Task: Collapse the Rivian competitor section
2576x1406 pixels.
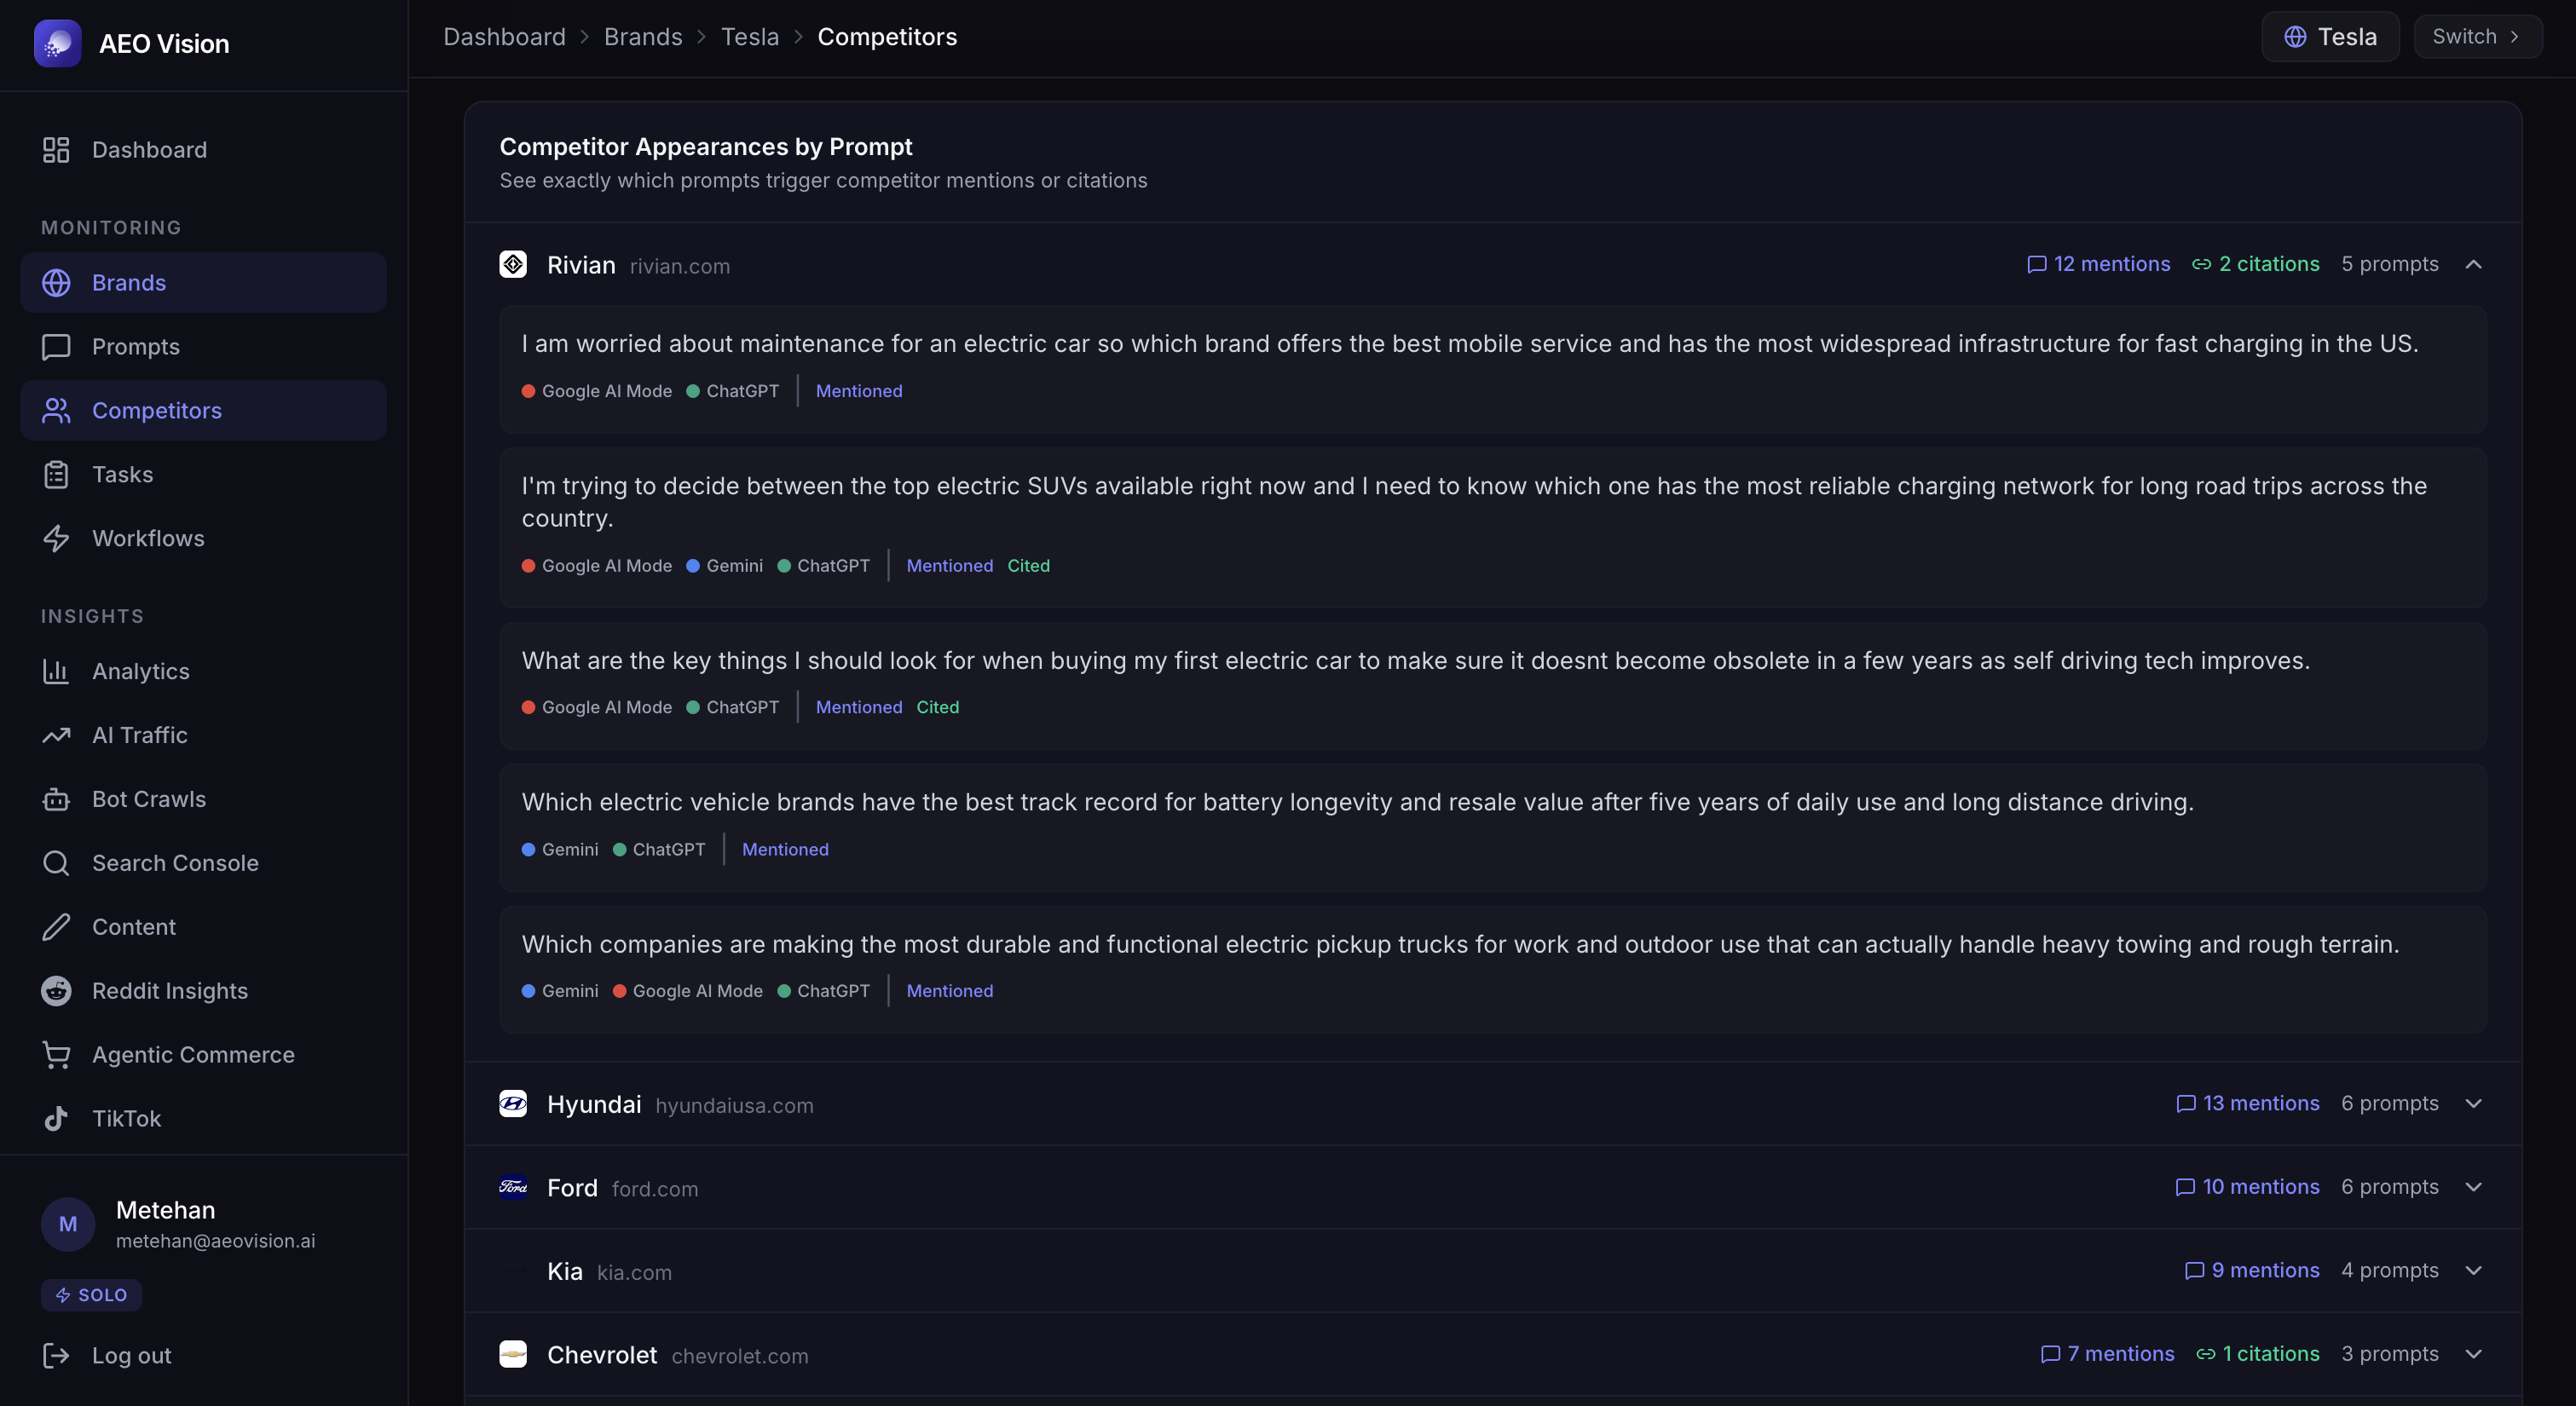Action: point(2473,264)
